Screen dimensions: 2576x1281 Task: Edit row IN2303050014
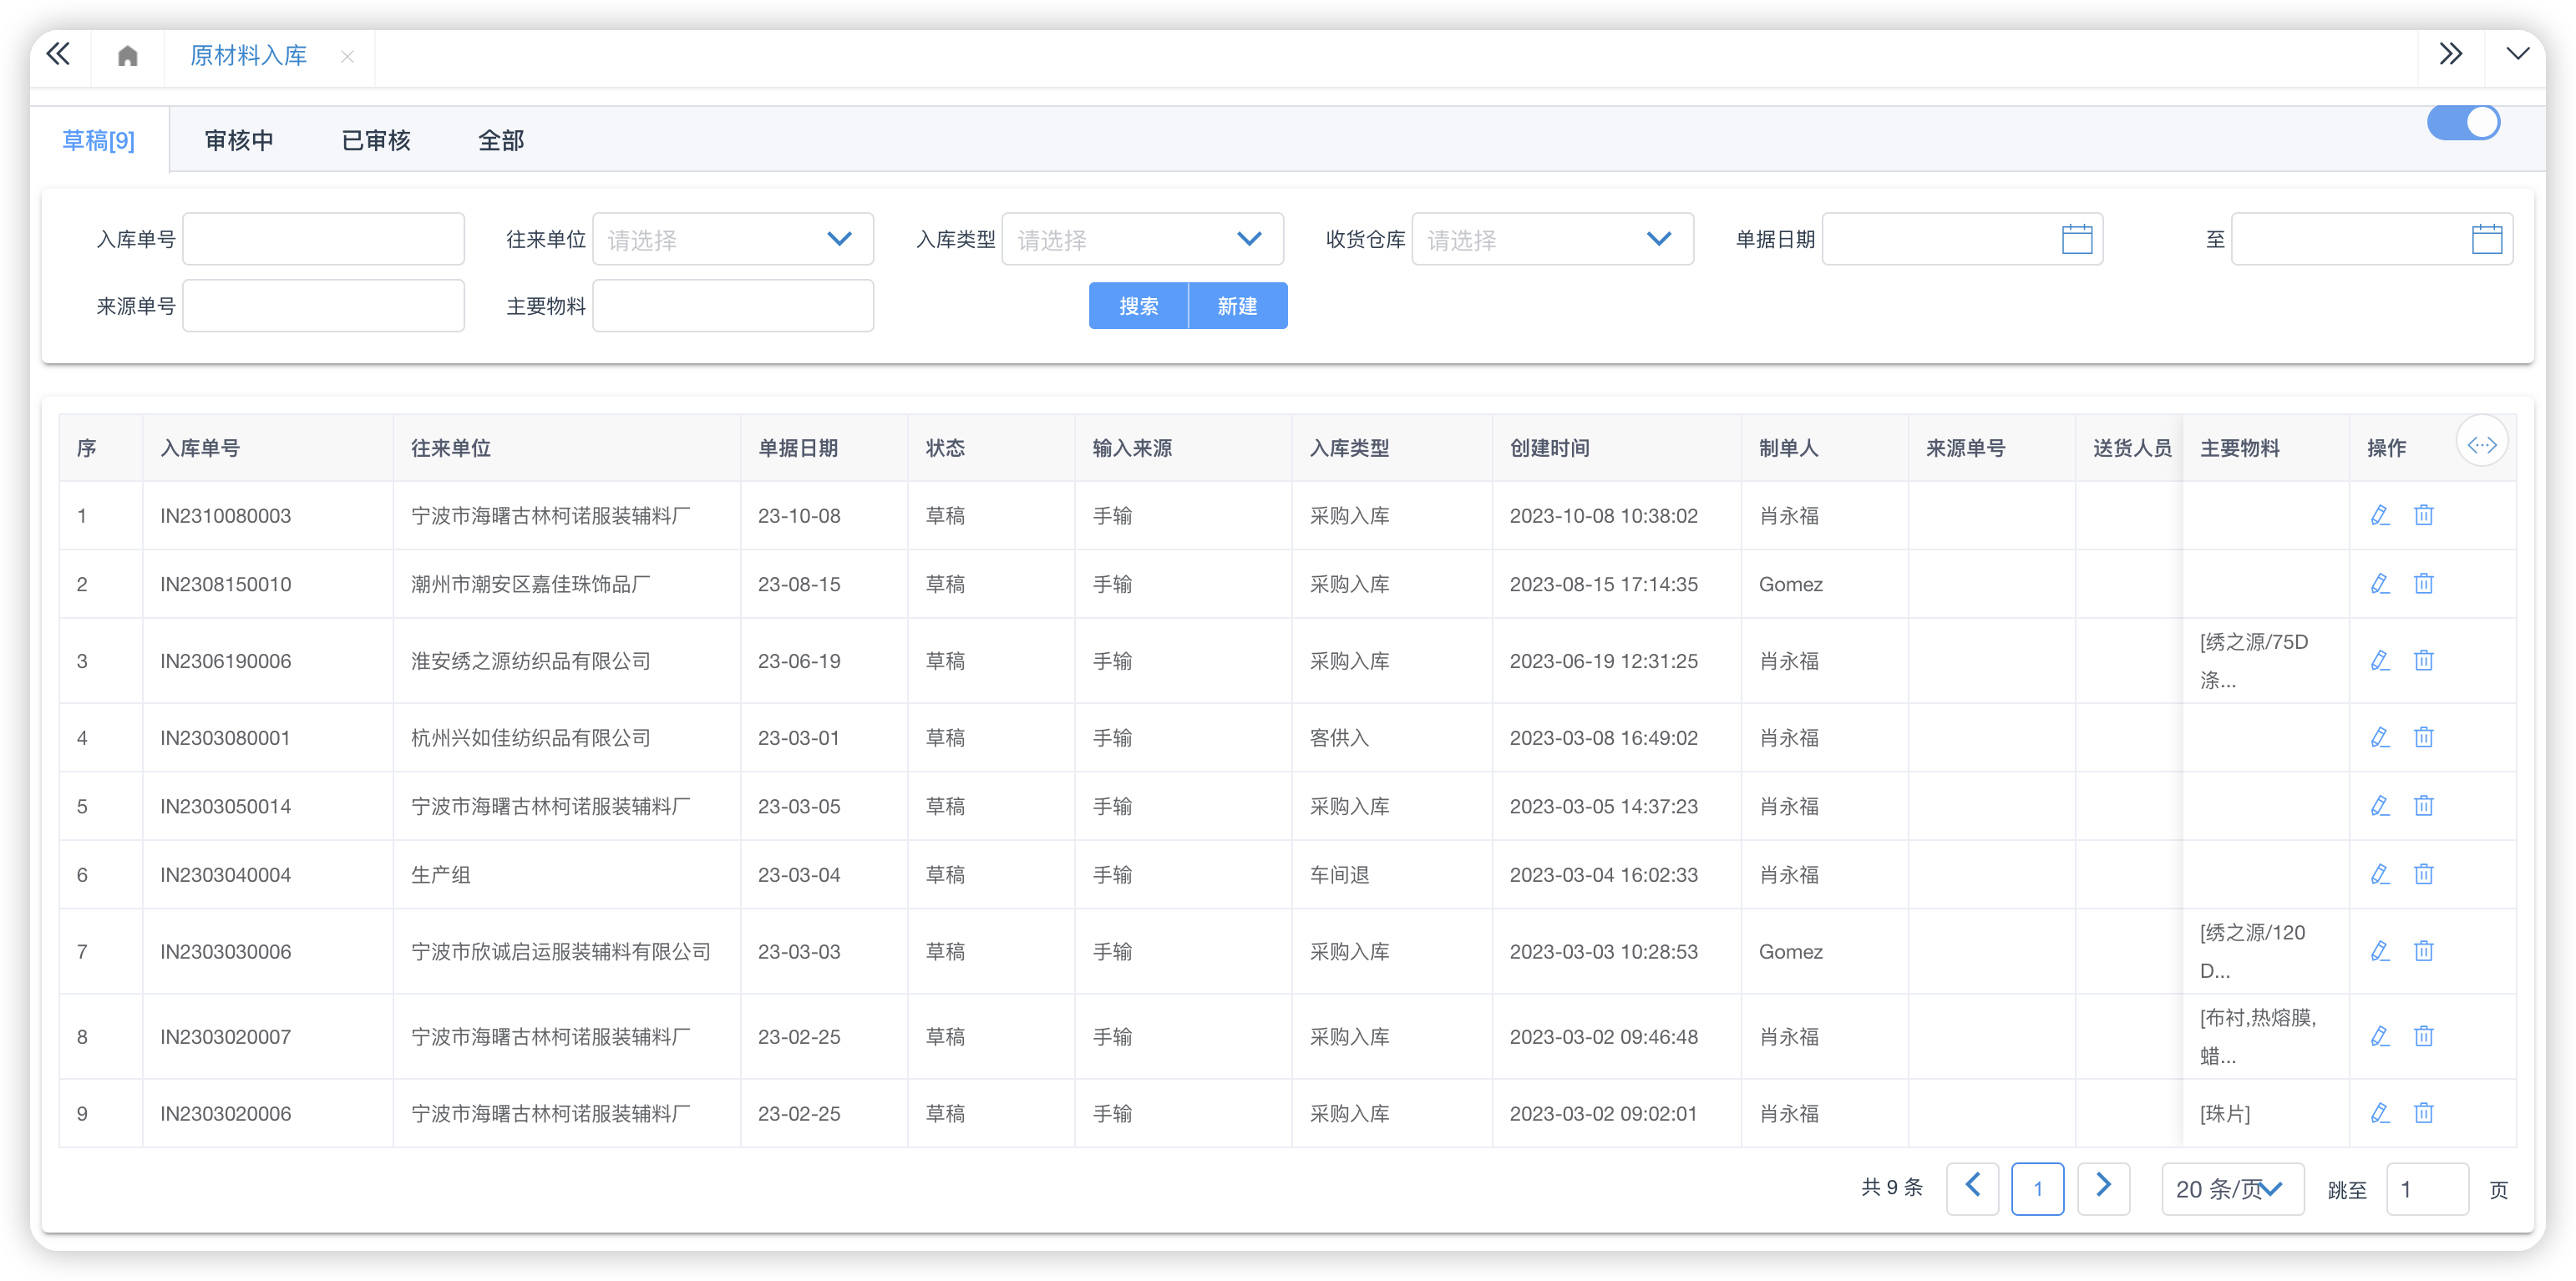click(x=2380, y=805)
